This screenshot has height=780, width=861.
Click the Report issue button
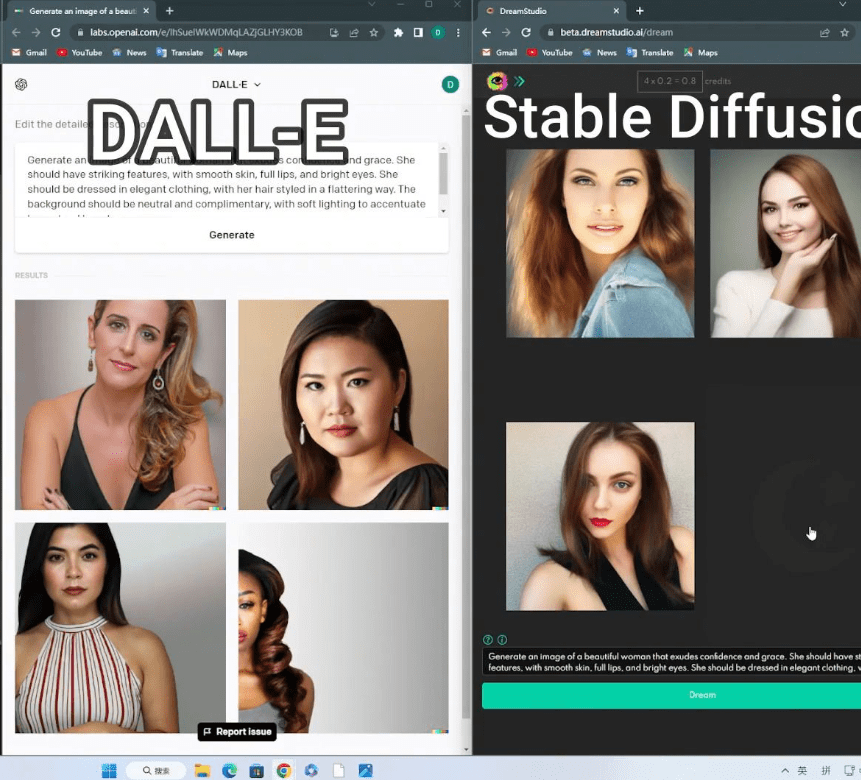coord(237,732)
